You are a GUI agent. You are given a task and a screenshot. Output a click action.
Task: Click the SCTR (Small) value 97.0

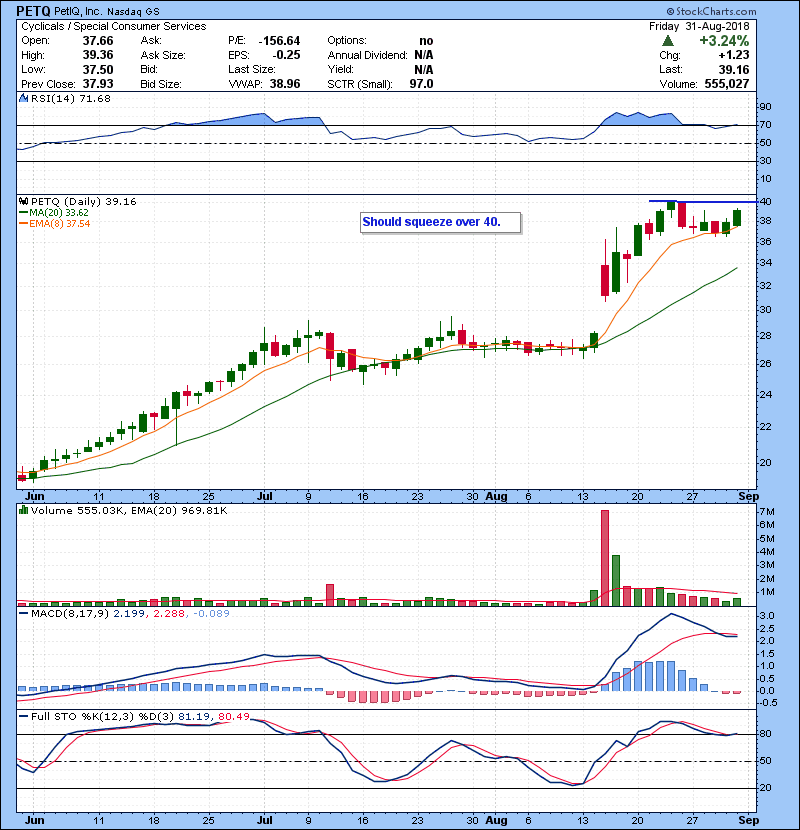pos(421,84)
